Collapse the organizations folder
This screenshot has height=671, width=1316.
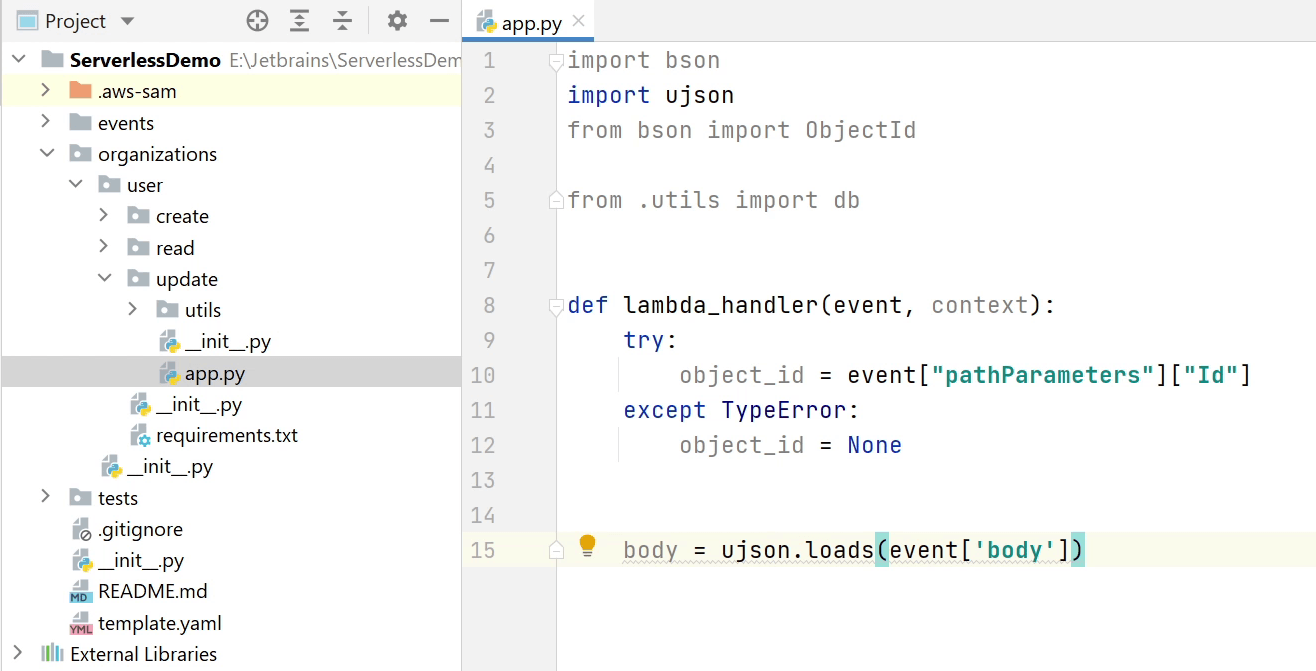46,154
